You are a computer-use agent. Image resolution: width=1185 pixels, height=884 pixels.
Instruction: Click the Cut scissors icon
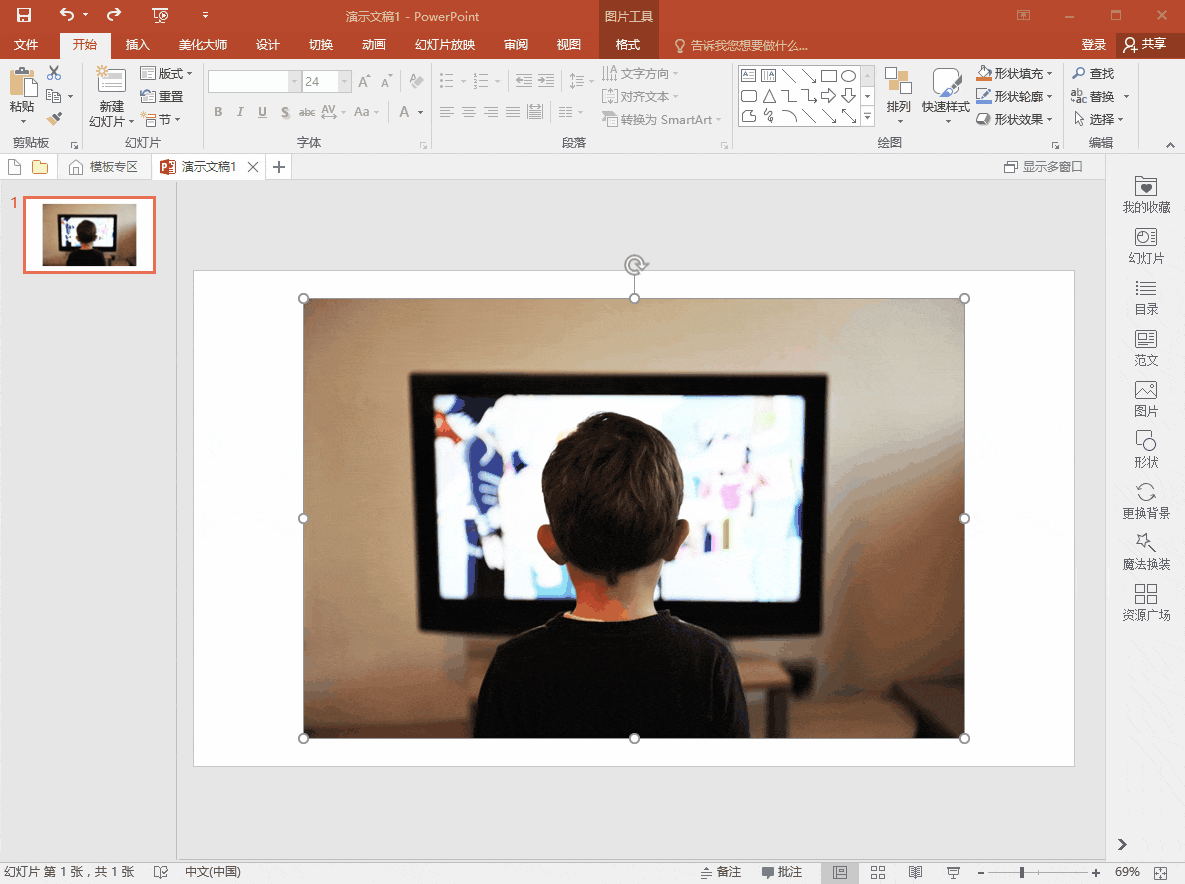point(54,73)
